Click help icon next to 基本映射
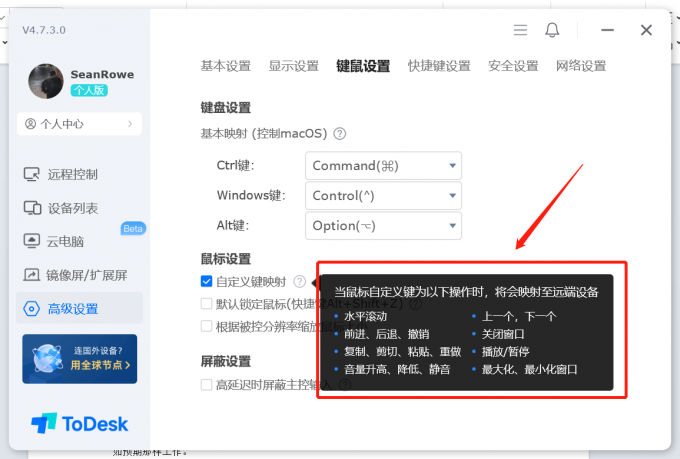 point(340,134)
